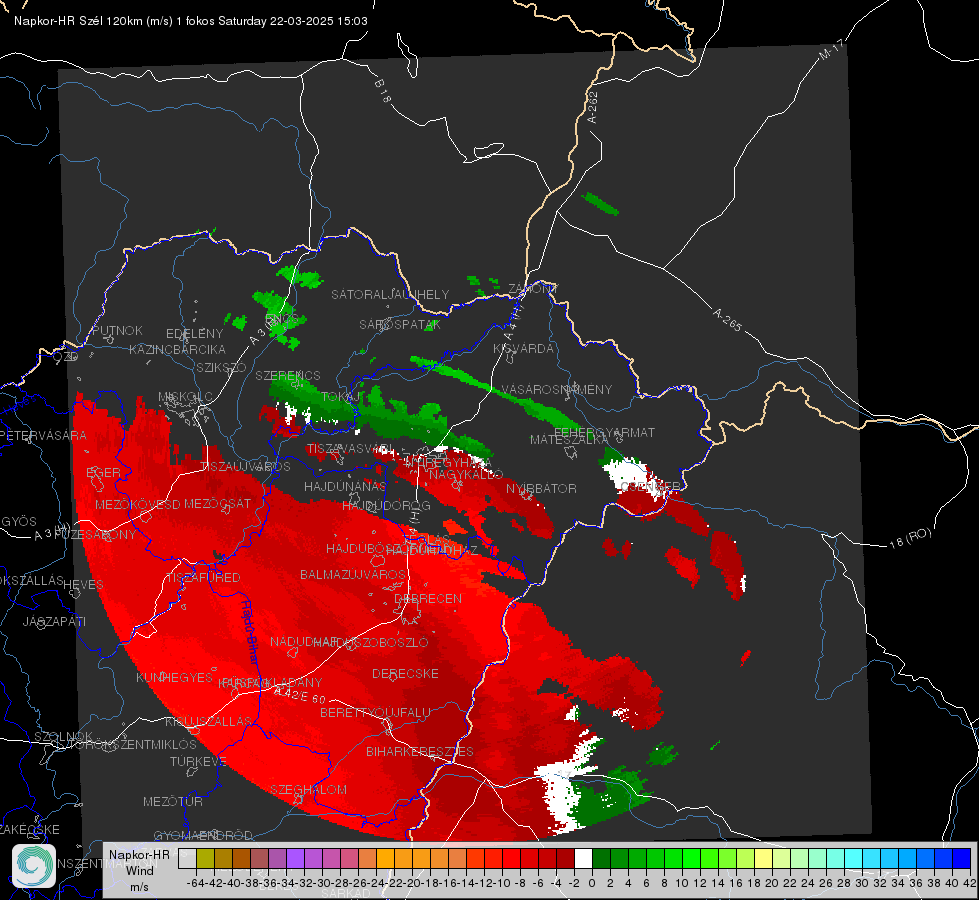The height and width of the screenshot is (900, 979).
Task: Click the NYIRBATOR label
Action: click(x=541, y=488)
